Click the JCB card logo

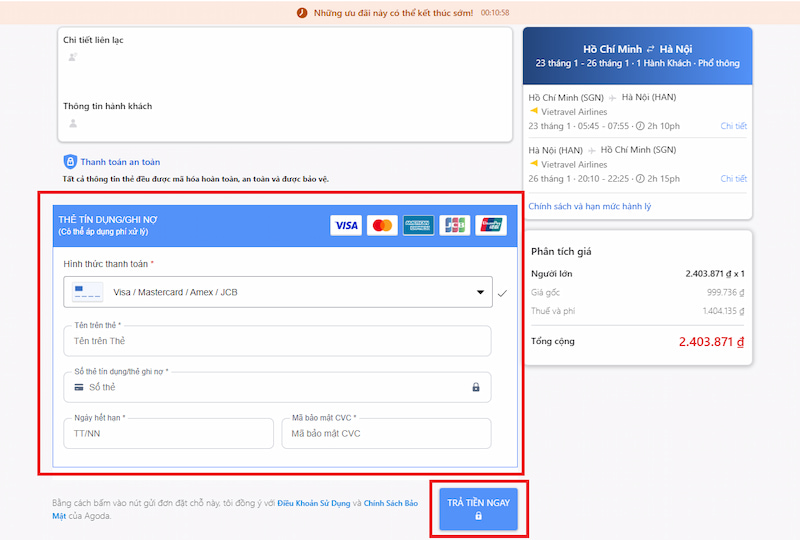tap(455, 225)
